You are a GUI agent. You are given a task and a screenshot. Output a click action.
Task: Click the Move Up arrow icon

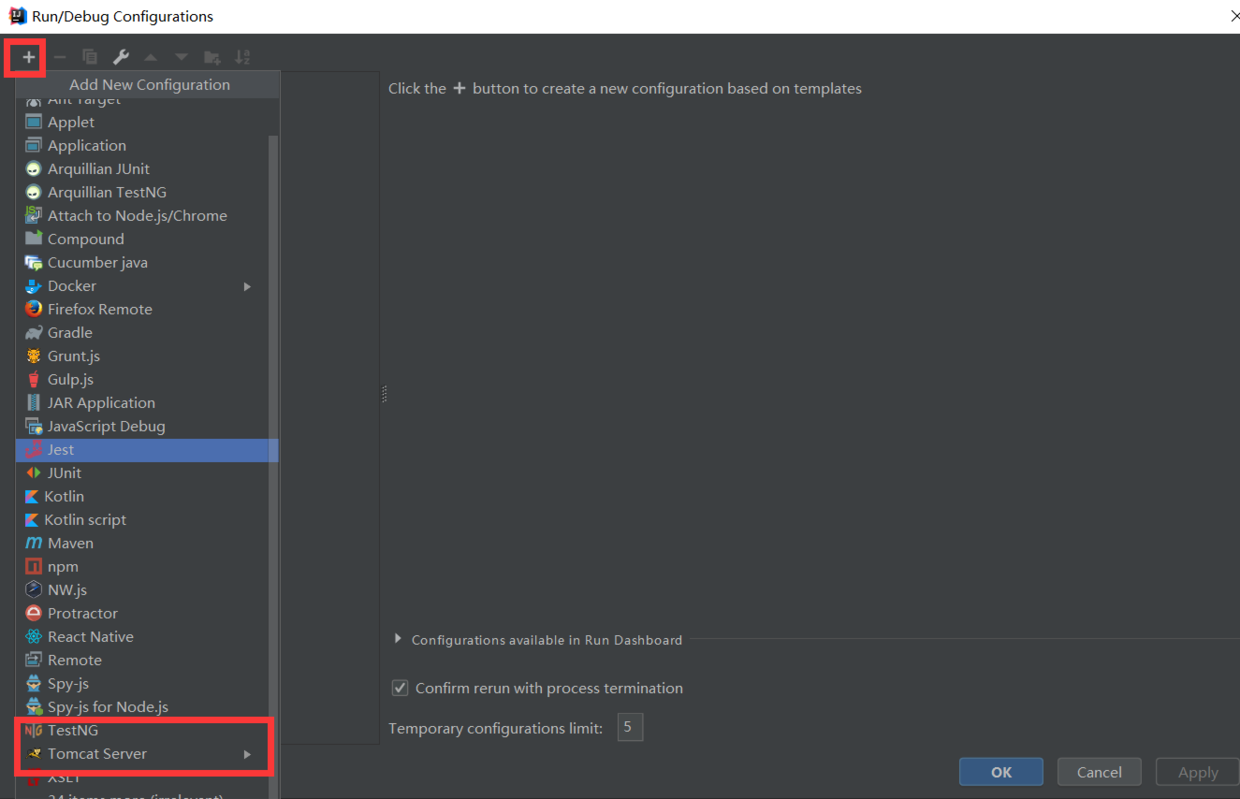coord(151,57)
